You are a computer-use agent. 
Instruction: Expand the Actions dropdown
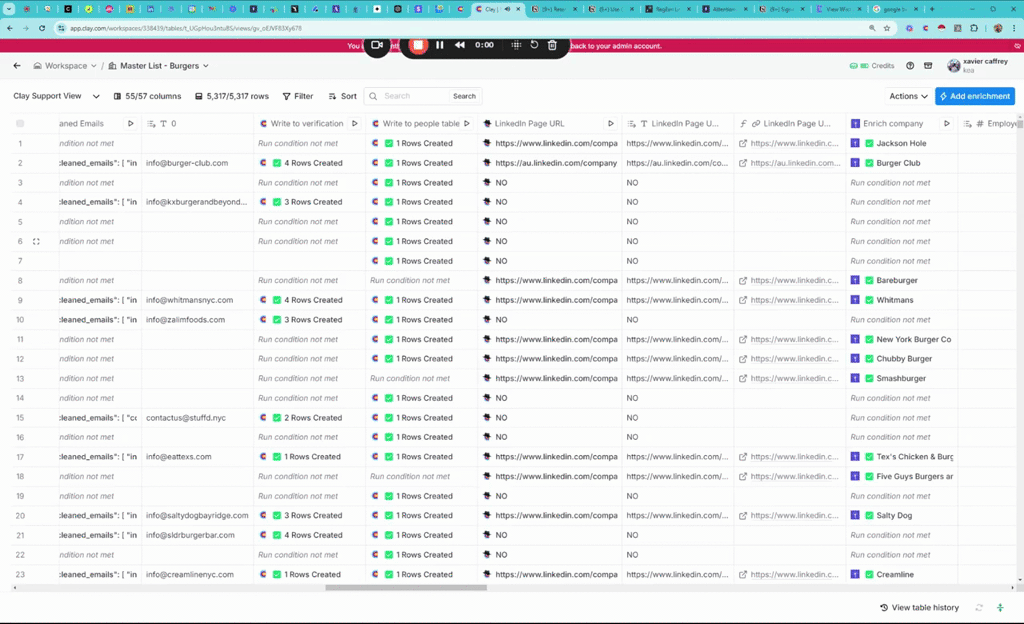click(908, 96)
